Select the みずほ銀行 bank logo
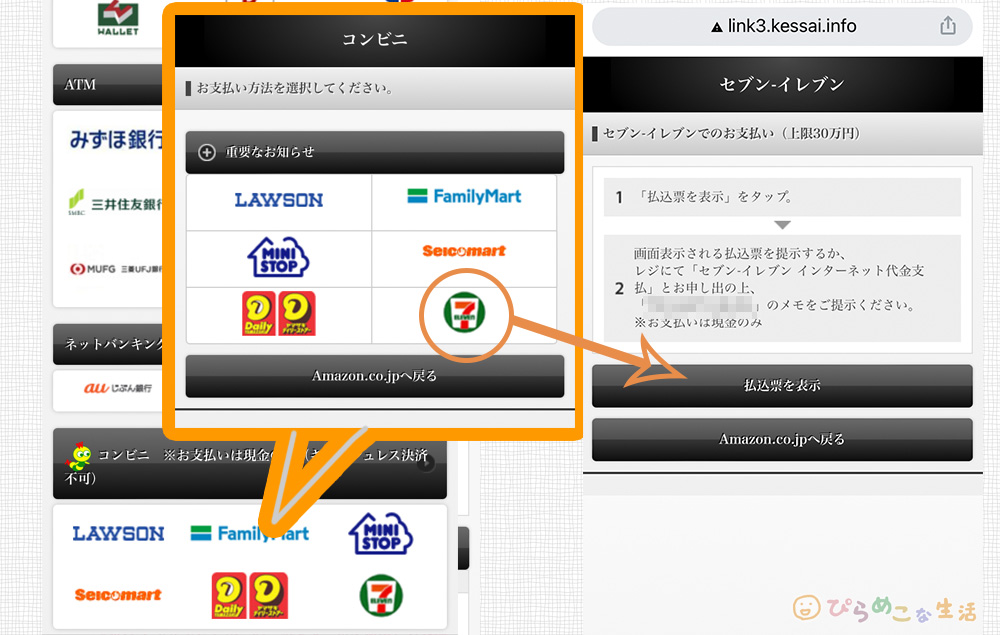This screenshot has width=1000, height=635. 116,140
